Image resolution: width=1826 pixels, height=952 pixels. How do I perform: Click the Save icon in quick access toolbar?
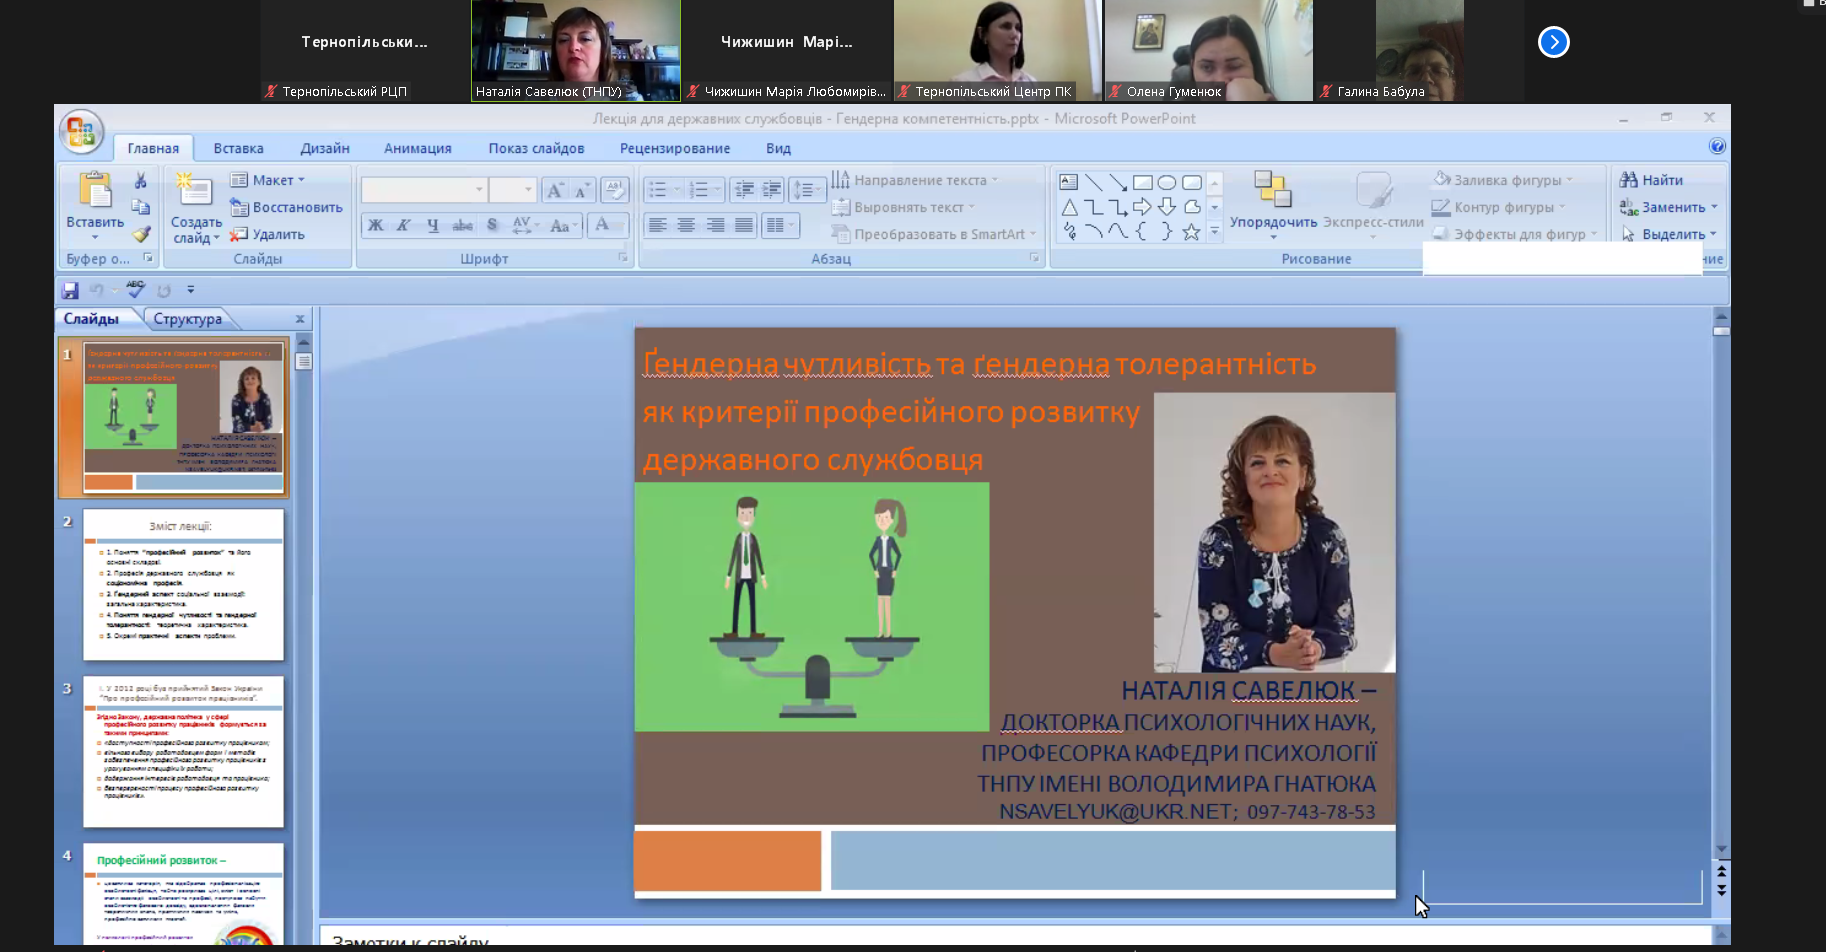coord(70,290)
